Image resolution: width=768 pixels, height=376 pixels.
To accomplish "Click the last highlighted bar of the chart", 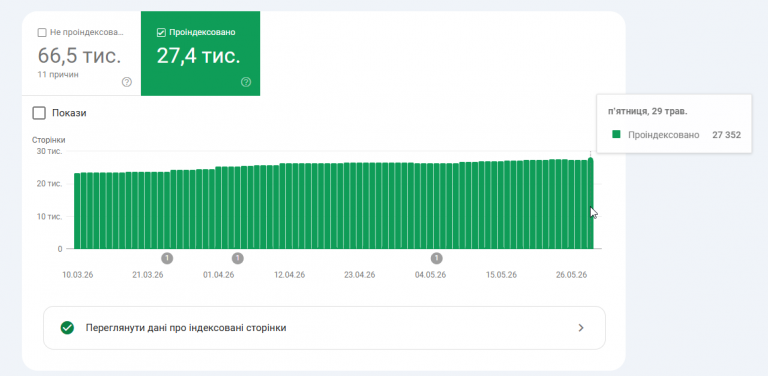I will (x=591, y=203).
